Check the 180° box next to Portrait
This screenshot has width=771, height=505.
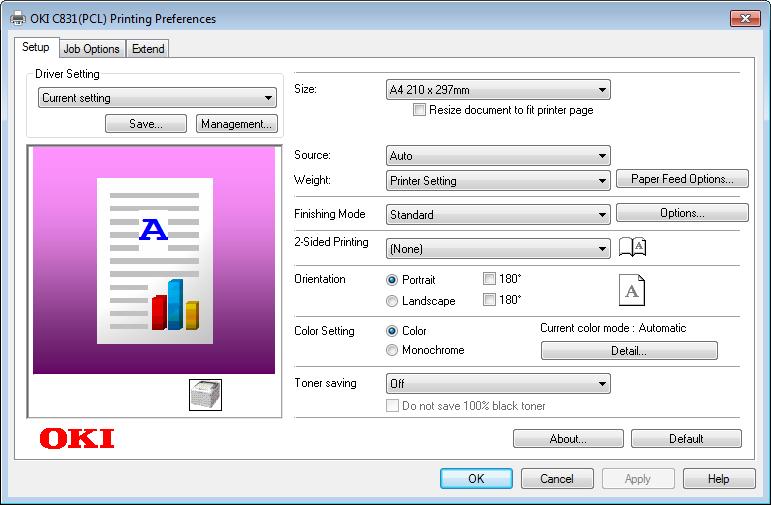tap(489, 279)
